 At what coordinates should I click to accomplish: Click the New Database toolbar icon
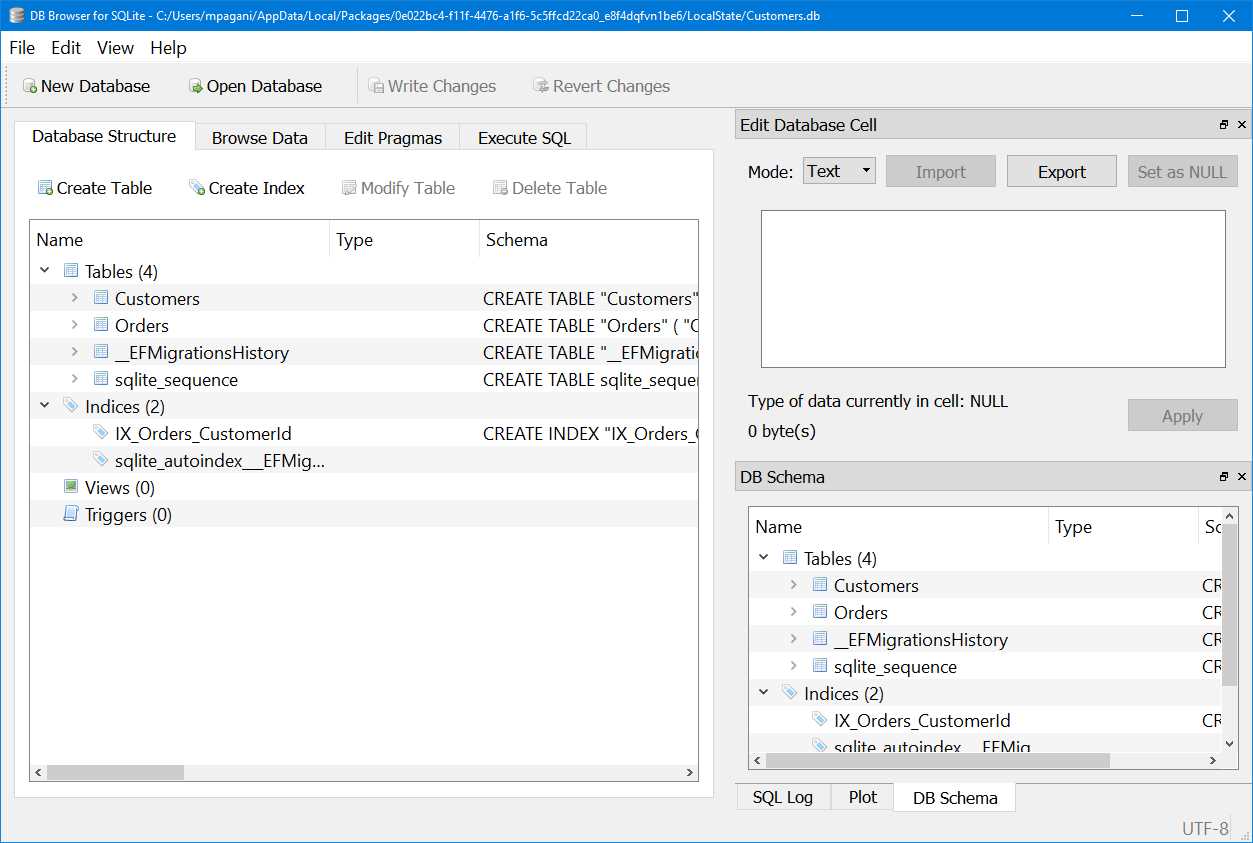28,86
